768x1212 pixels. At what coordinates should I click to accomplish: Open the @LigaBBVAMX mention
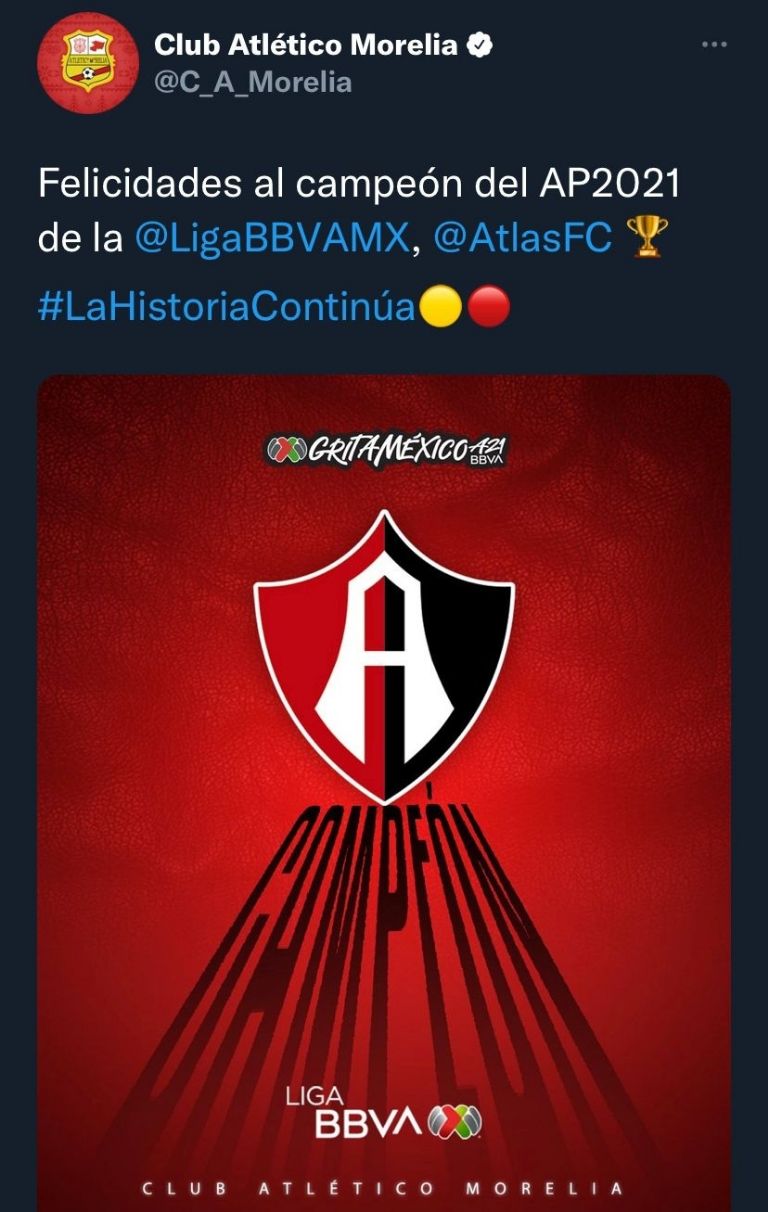(x=271, y=239)
